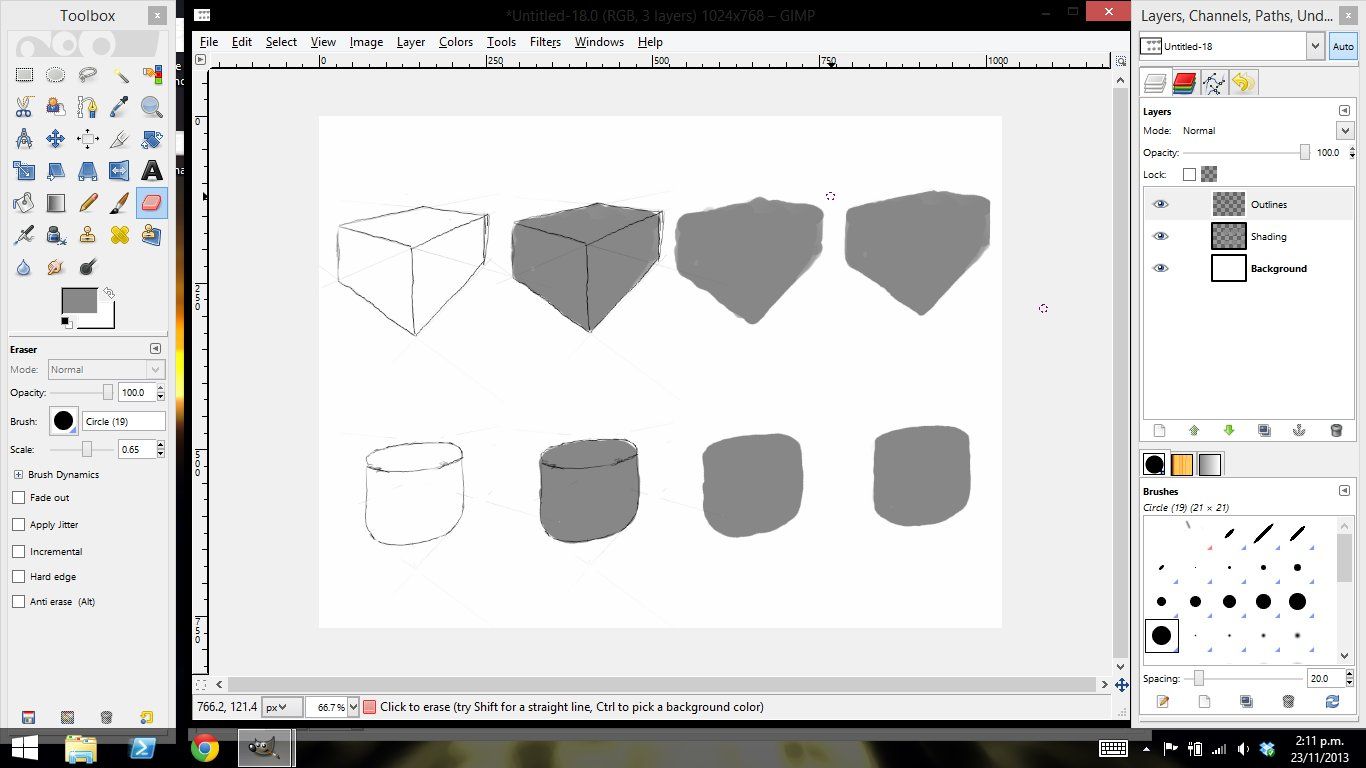Open the layer Mode dropdown
Image resolution: width=1366 pixels, height=768 pixels.
tap(1345, 130)
